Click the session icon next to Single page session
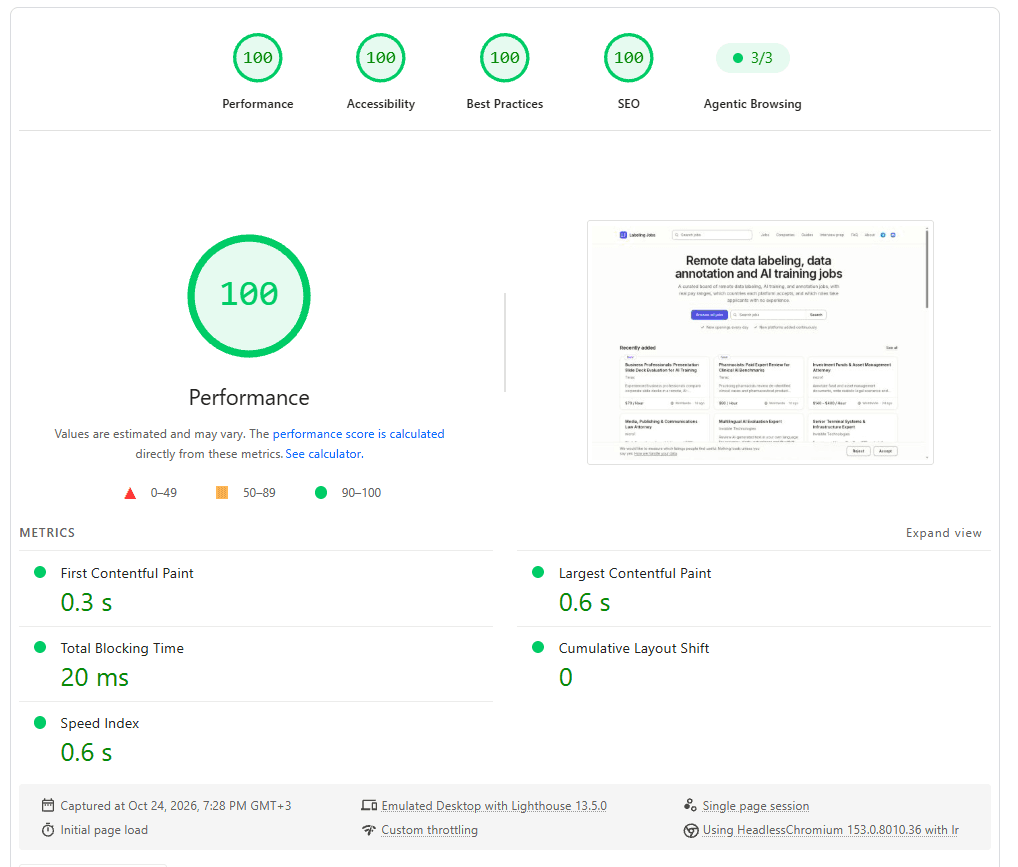This screenshot has width=1018, height=867. pyautogui.click(x=690, y=805)
